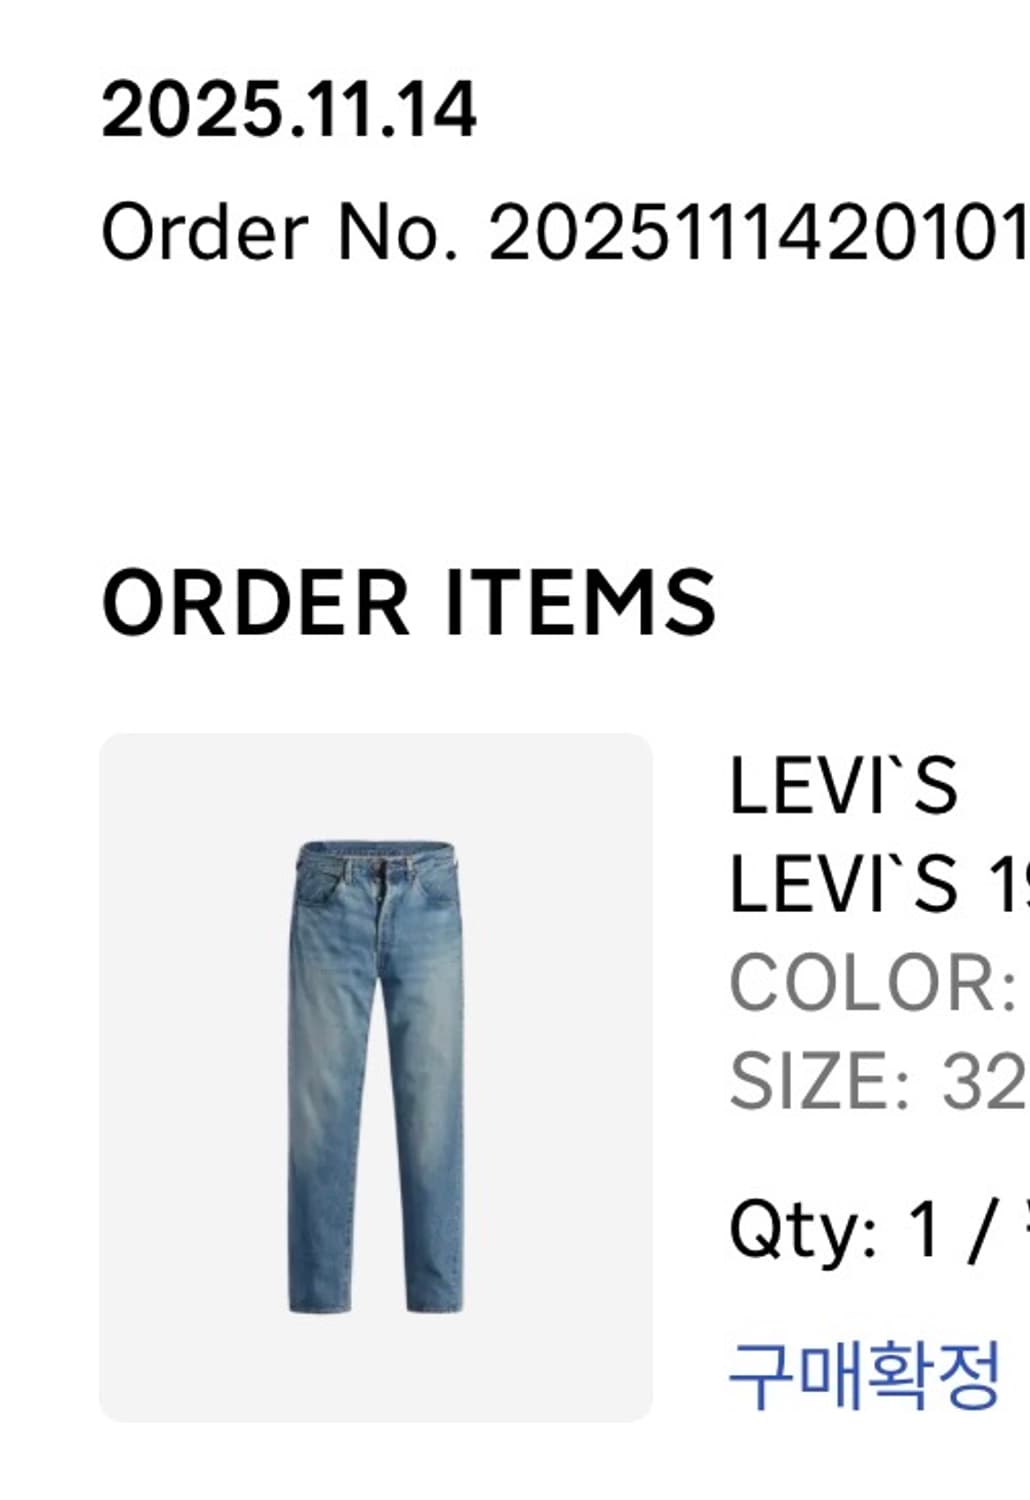Image resolution: width=1030 pixels, height=1500 pixels.
Task: Select the word Order in order number line
Action: pyautogui.click(x=205, y=232)
